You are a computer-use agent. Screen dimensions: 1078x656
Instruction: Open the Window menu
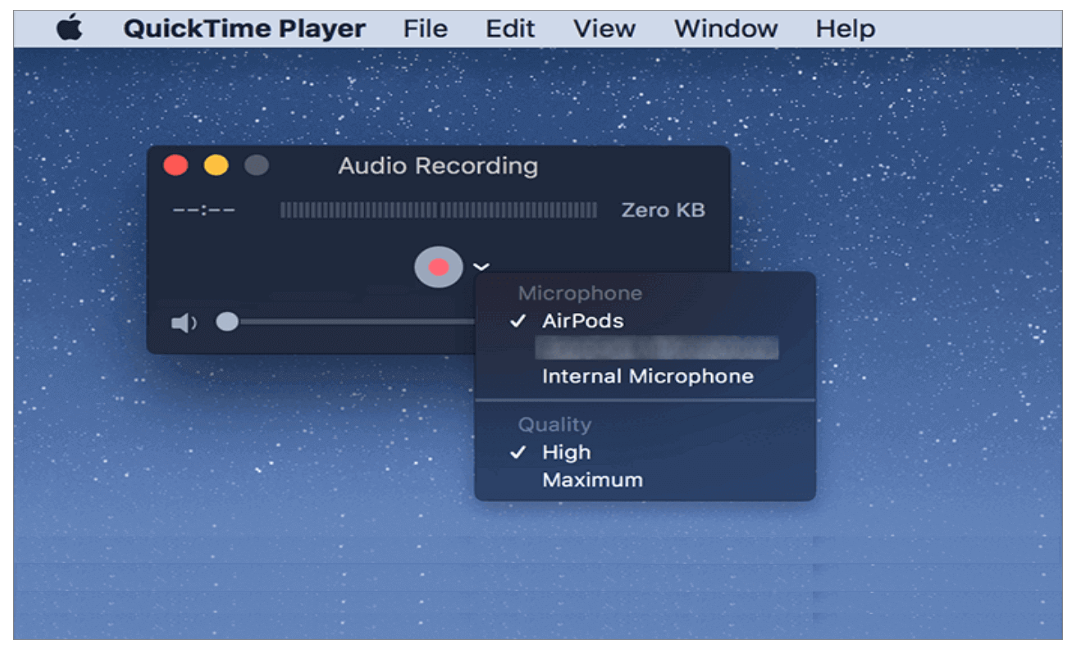[x=725, y=29]
